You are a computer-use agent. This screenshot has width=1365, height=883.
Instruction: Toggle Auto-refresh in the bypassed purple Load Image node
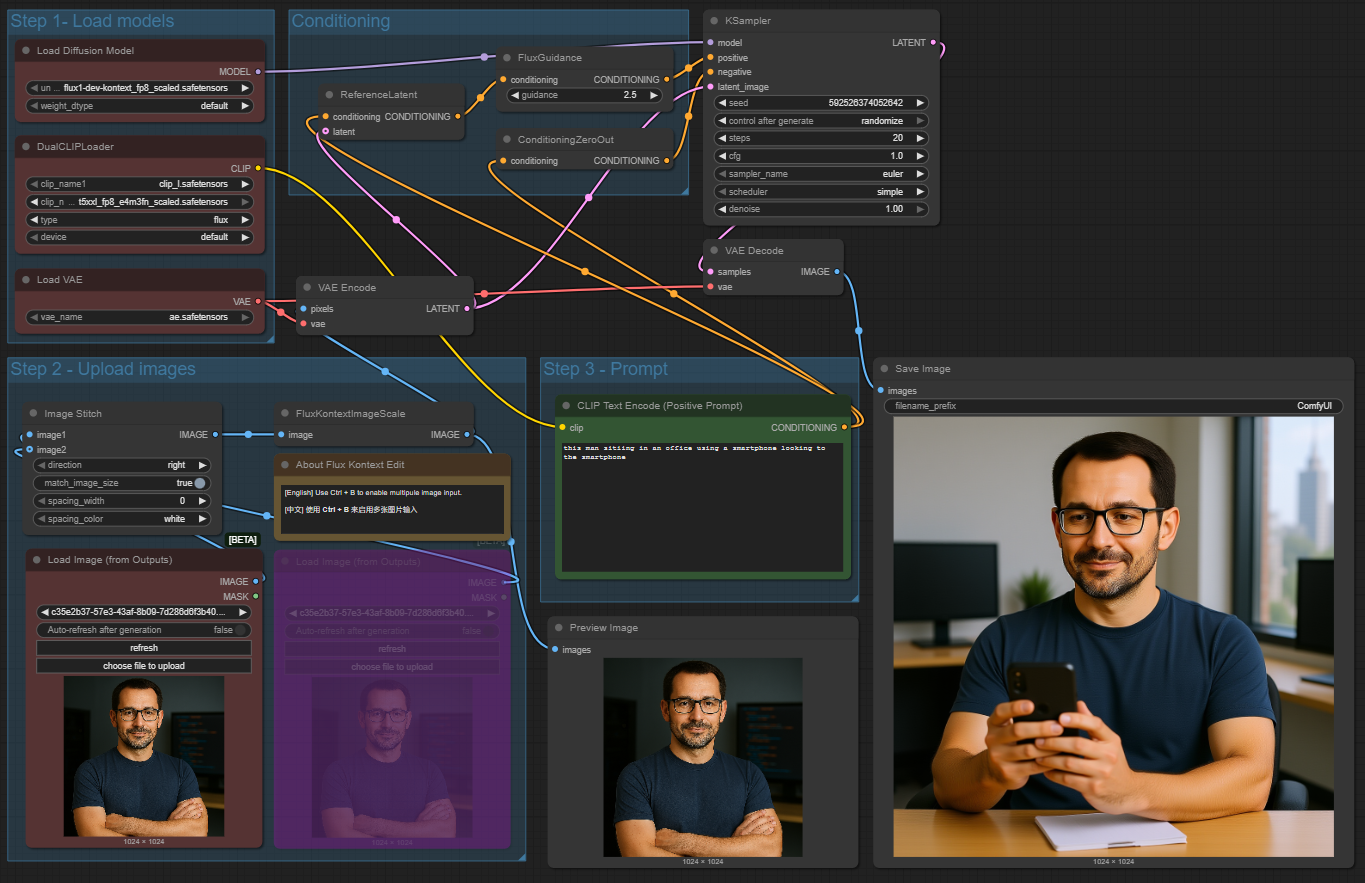[x=490, y=631]
